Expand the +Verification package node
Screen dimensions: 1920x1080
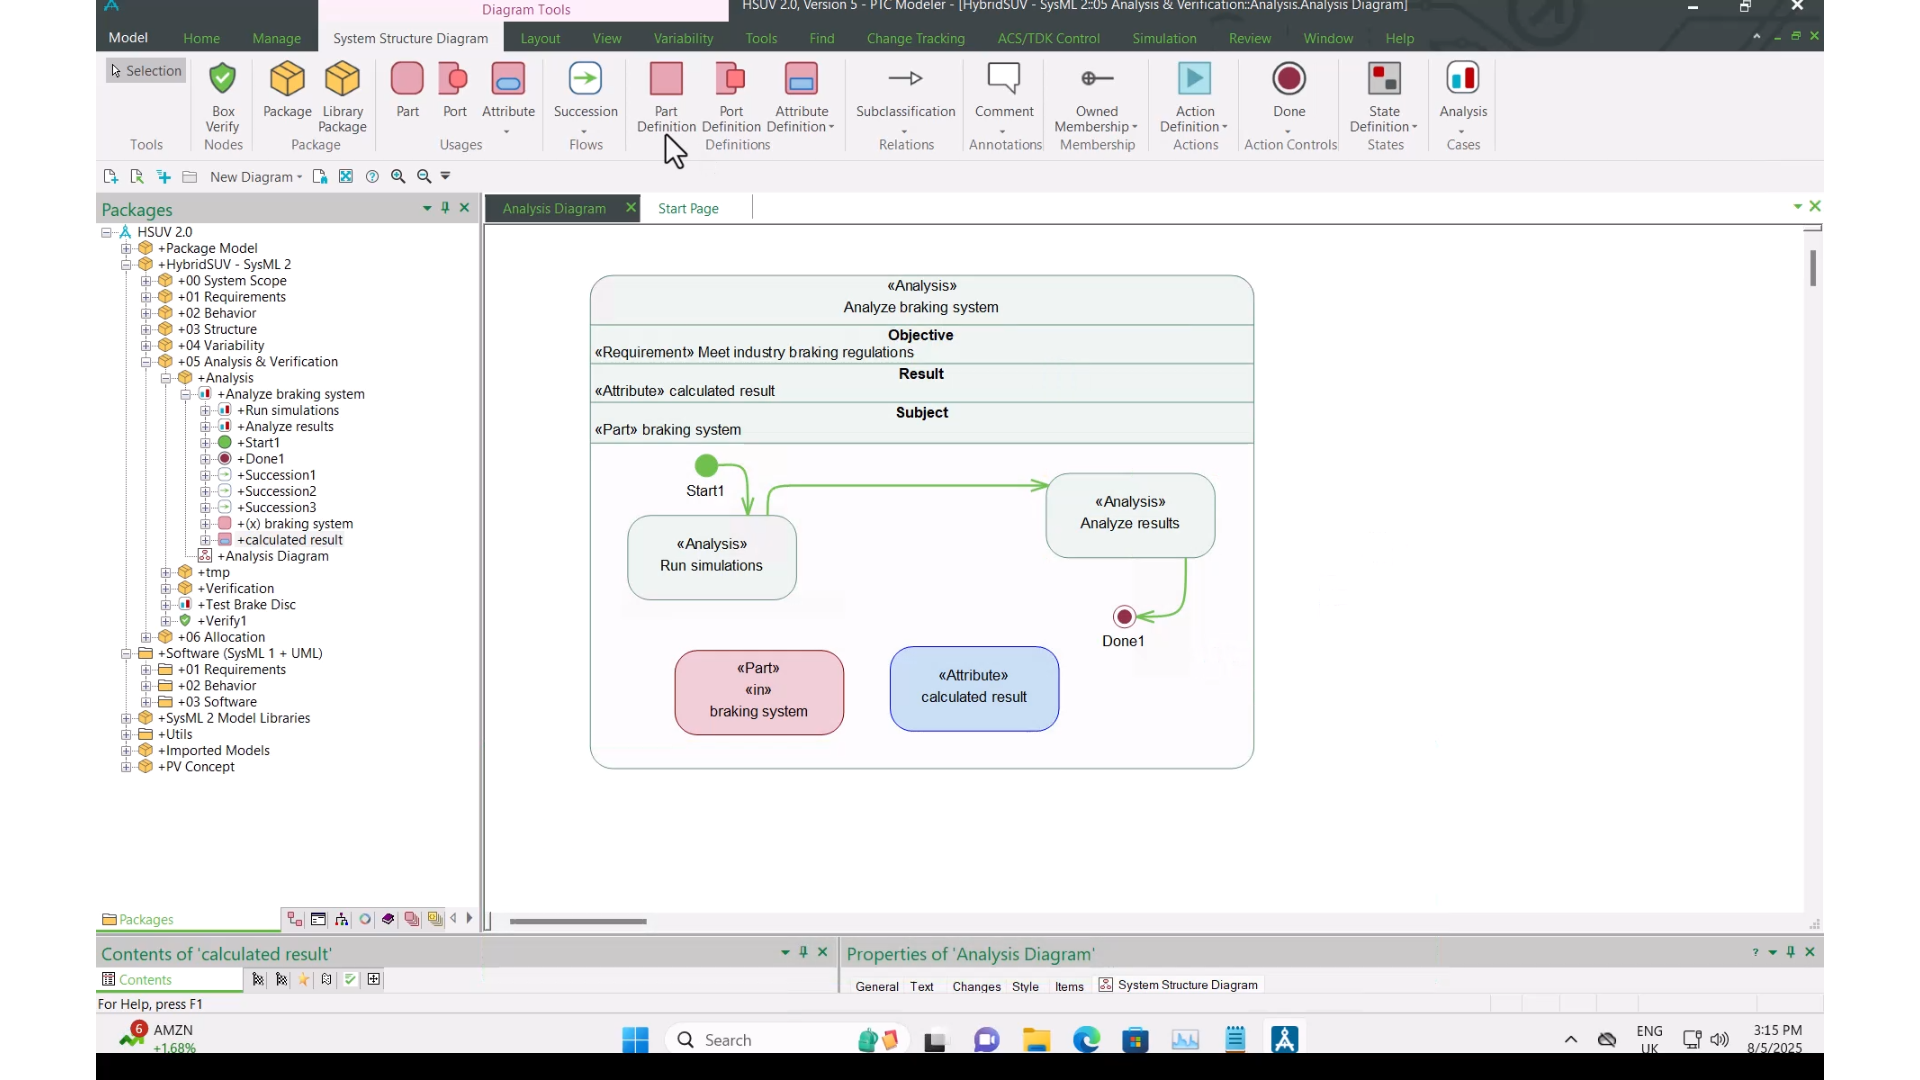(166, 589)
